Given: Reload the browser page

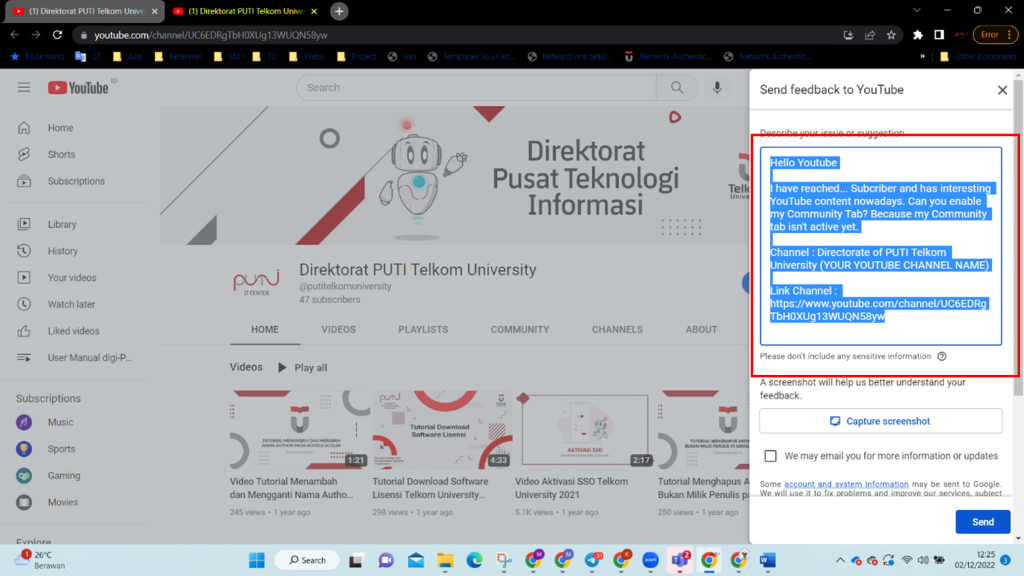Looking at the screenshot, I should [x=57, y=35].
